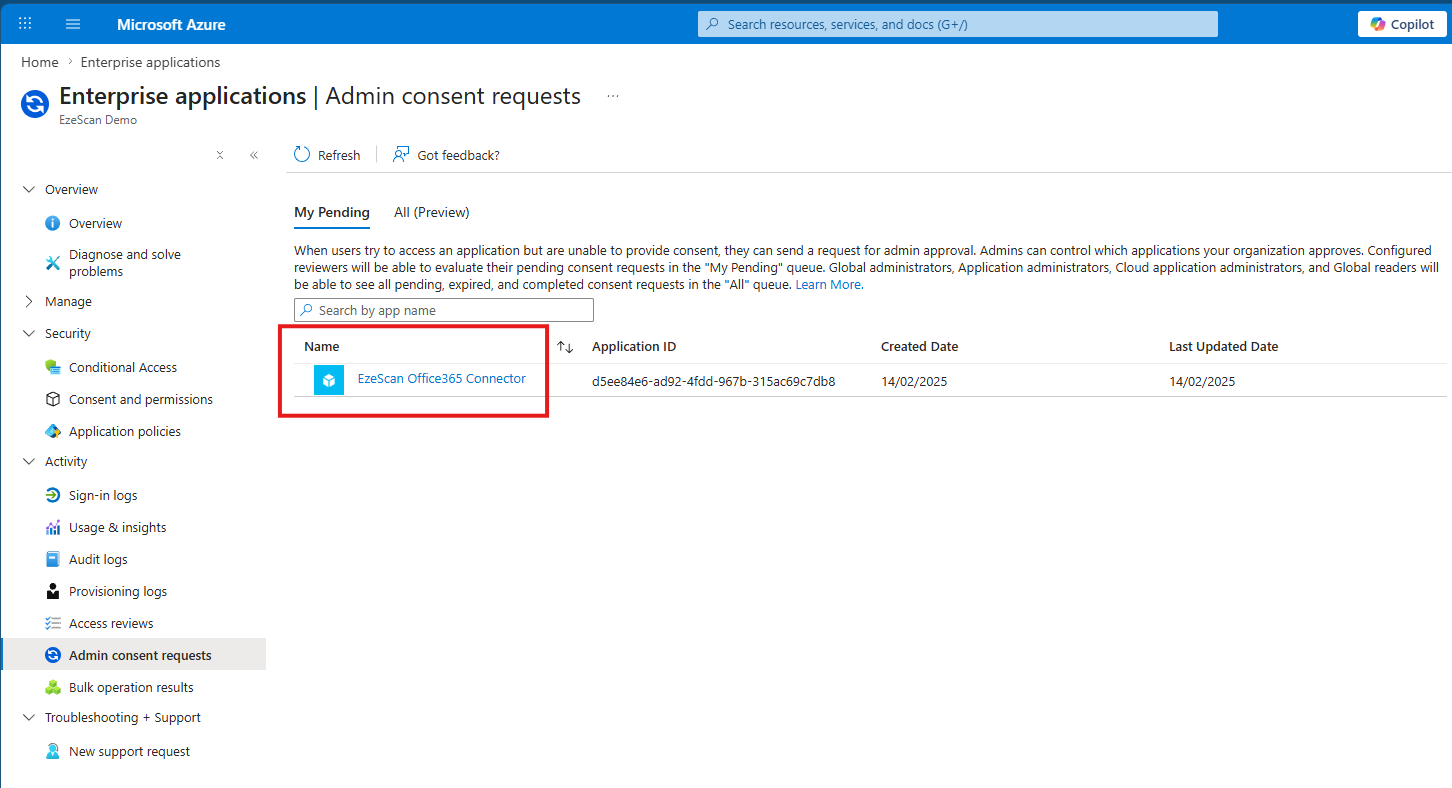Go to the Home breadcrumb link

[x=40, y=62]
